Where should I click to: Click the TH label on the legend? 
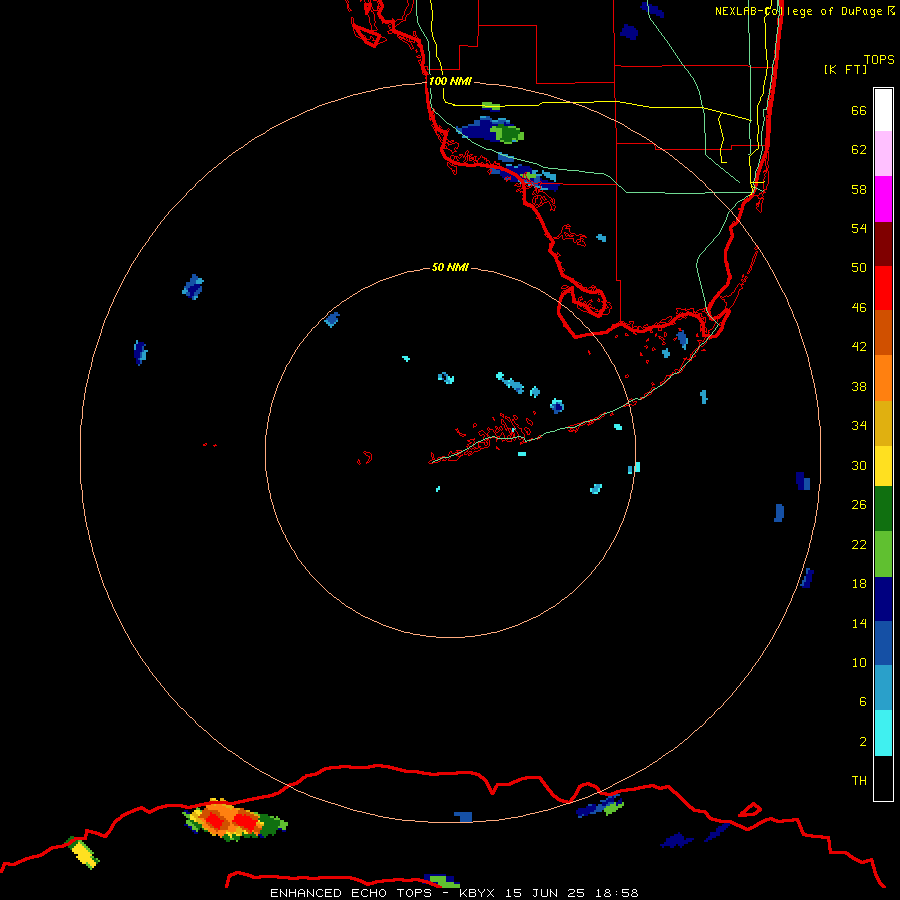859,781
